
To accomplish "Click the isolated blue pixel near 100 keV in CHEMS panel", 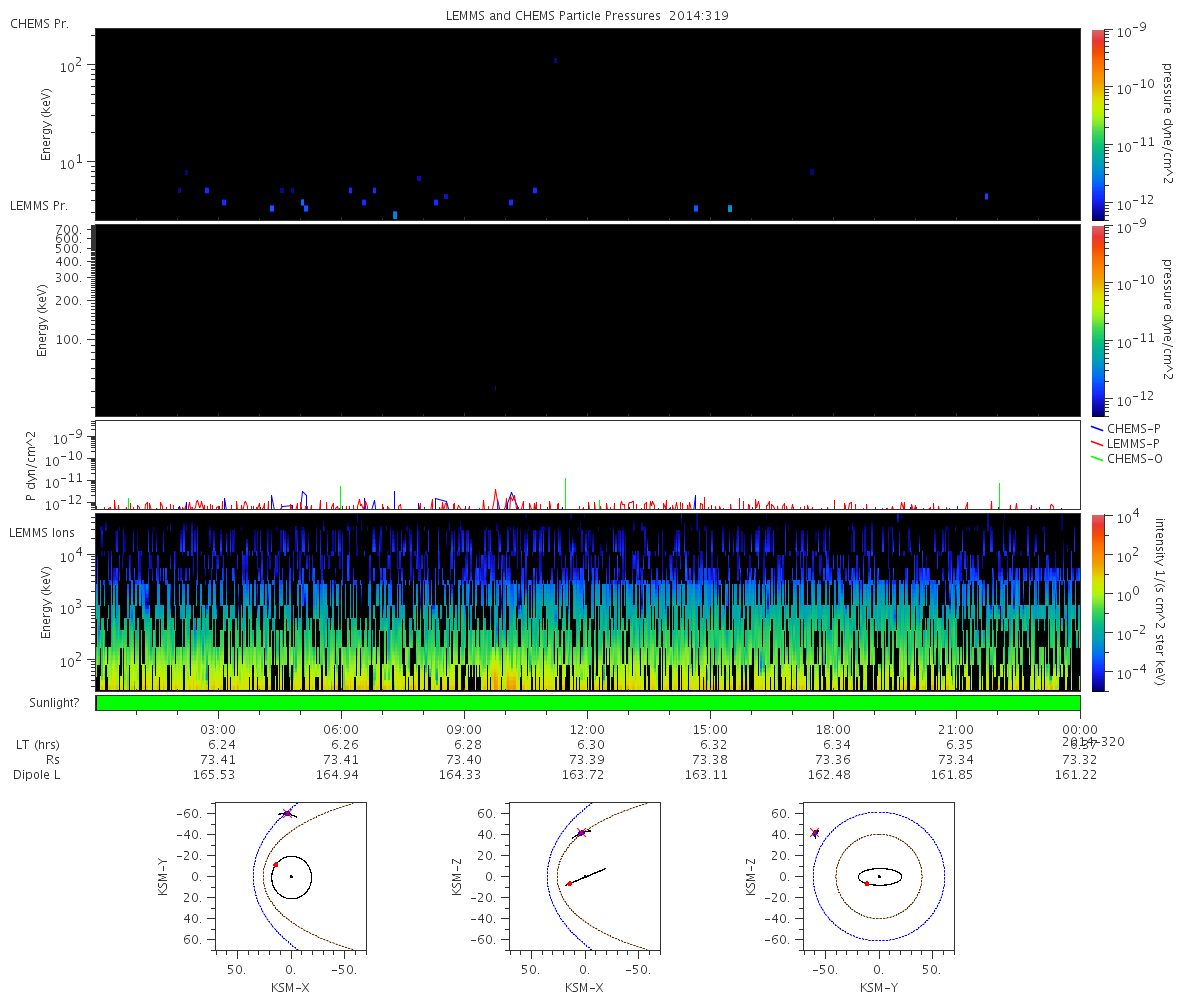I will point(555,60).
